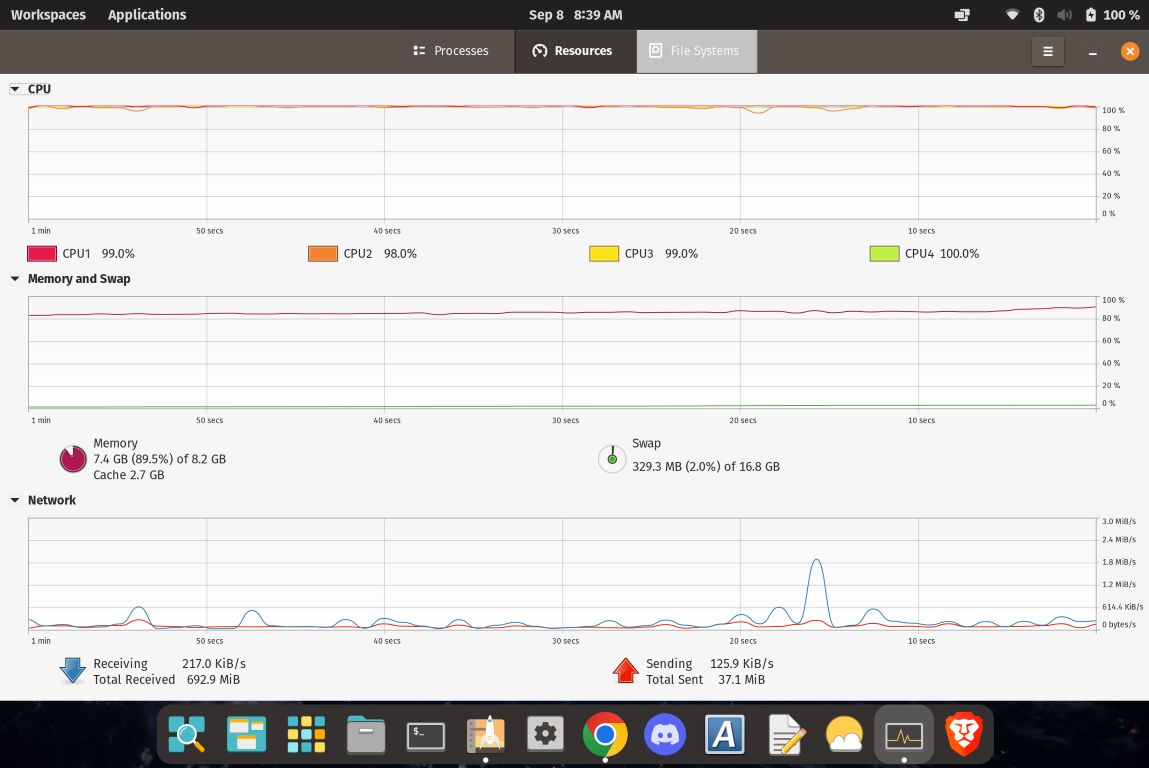This screenshot has width=1149, height=768.
Task: Open Google Chrome from the dock
Action: point(605,736)
